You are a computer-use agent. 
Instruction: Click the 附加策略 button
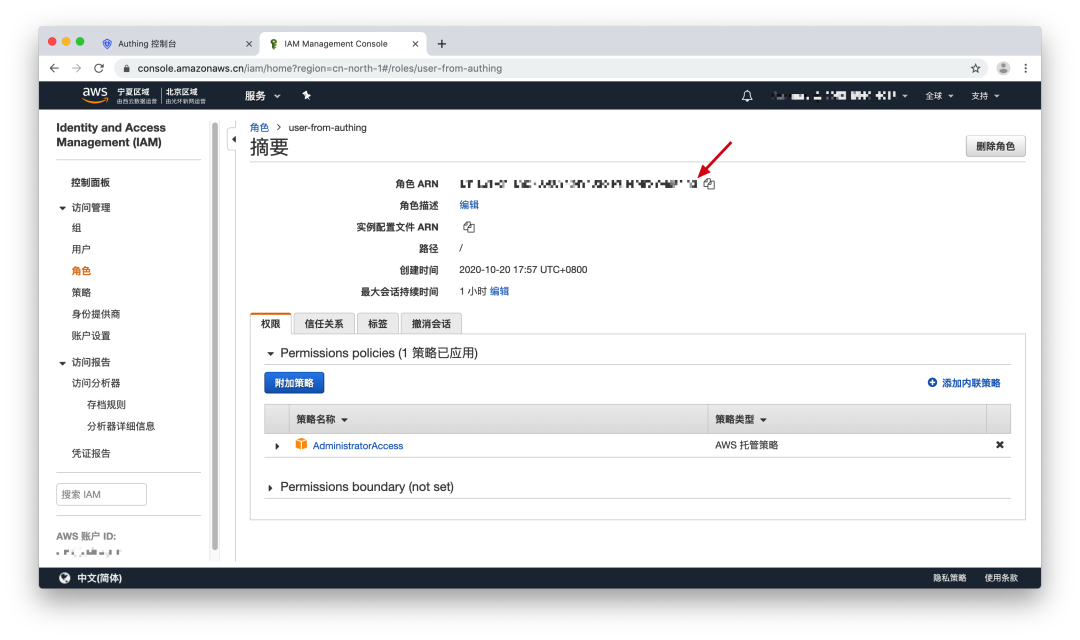coord(294,383)
